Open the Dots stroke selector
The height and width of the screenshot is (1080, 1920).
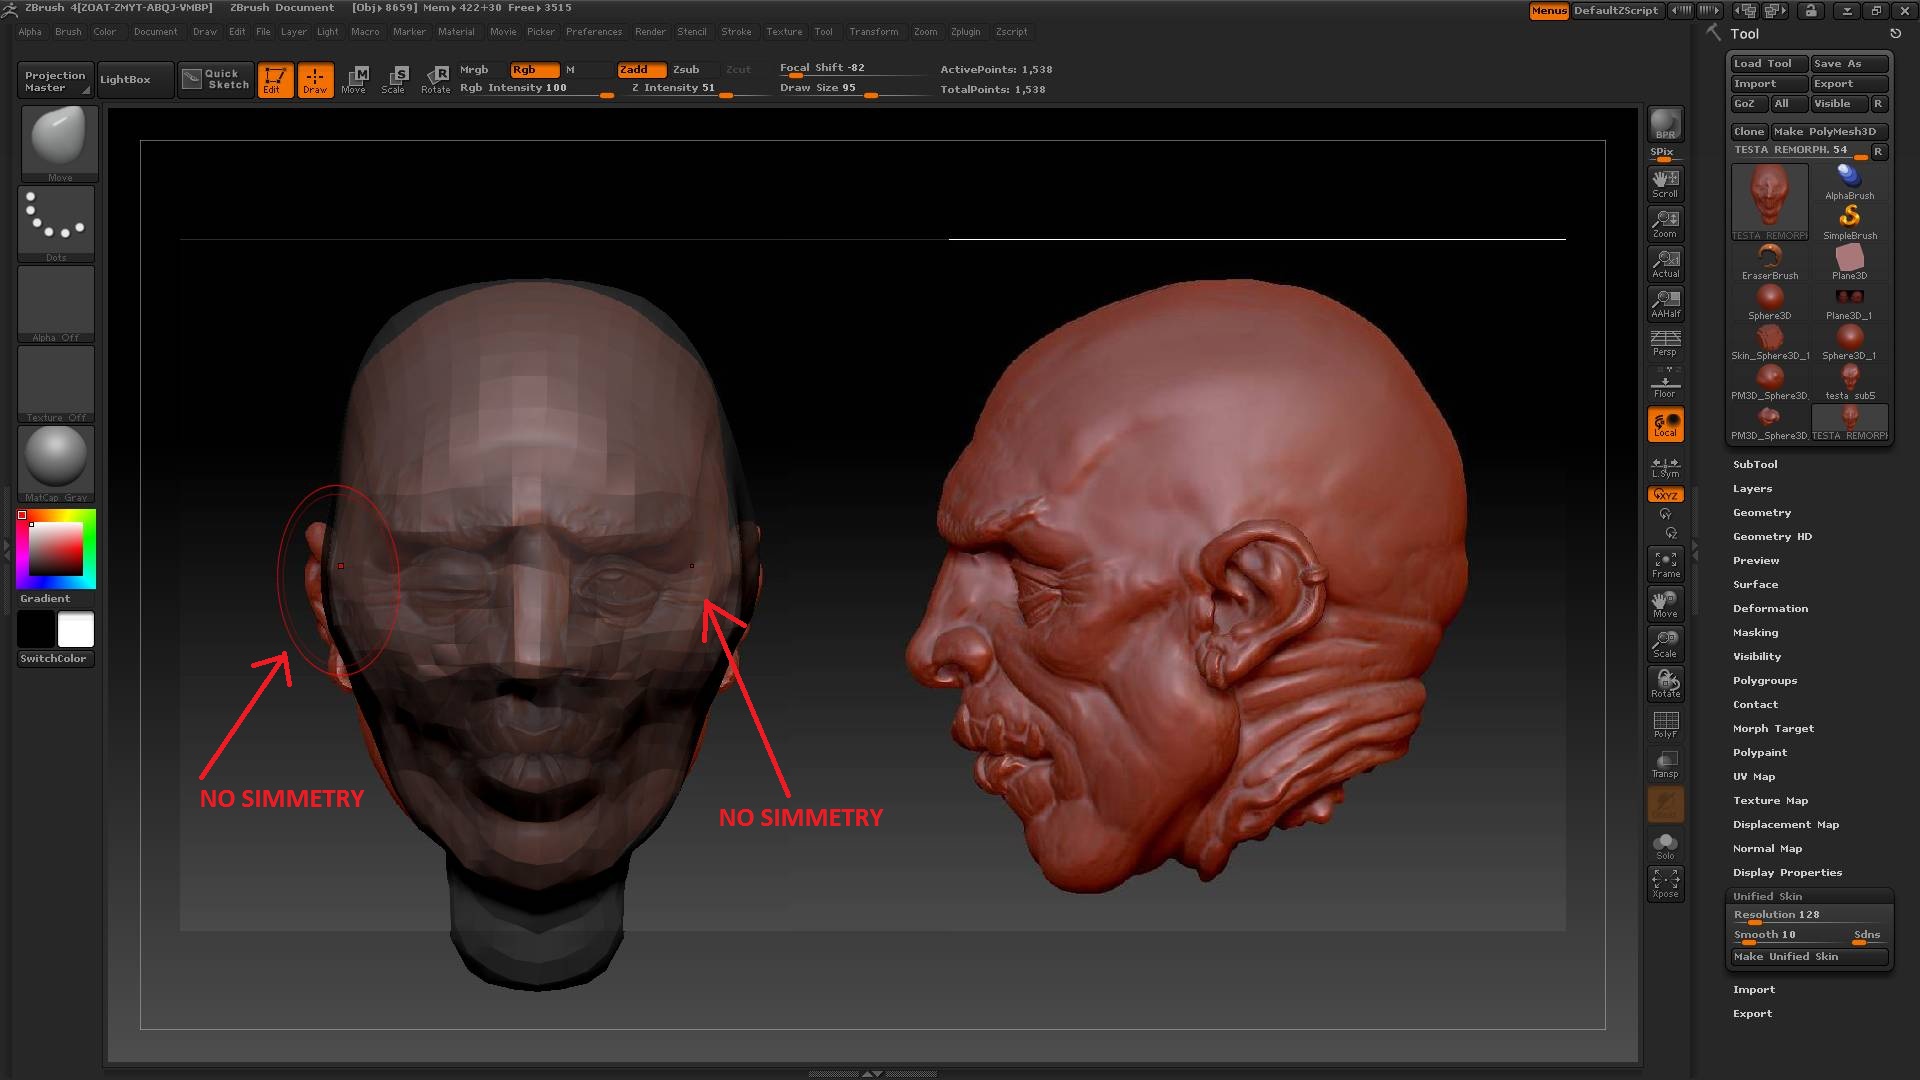[56, 224]
